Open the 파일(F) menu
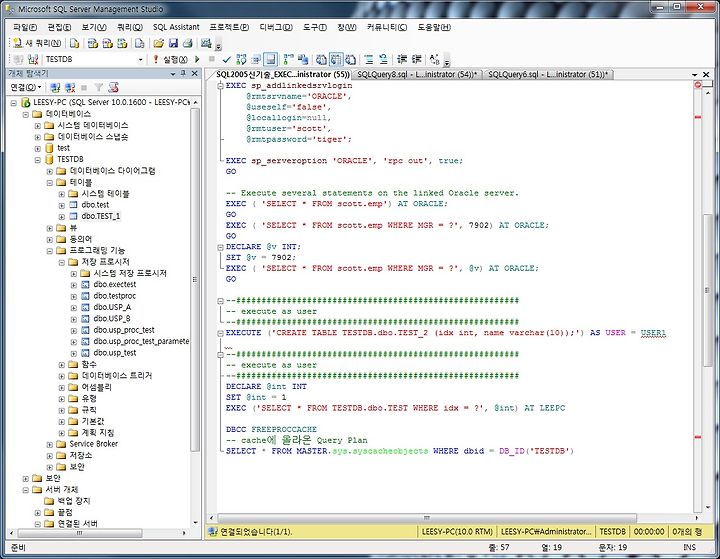The image size is (720, 559). tap(25, 27)
